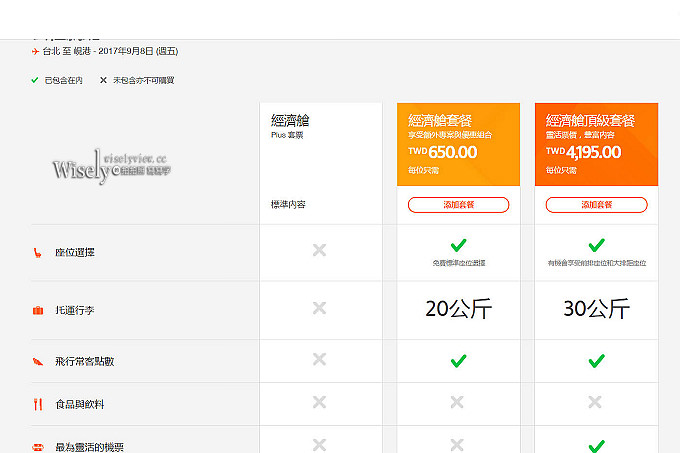Click the seat icon beside 座位選擇
Image resolution: width=680 pixels, height=453 pixels.
coord(38,253)
